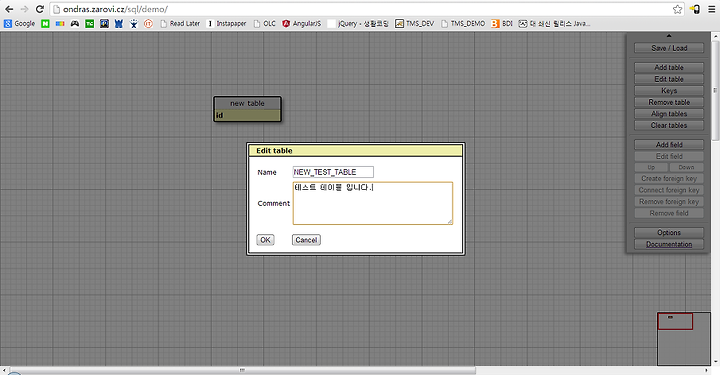
Task: Click the Up field button
Action: tap(651, 167)
